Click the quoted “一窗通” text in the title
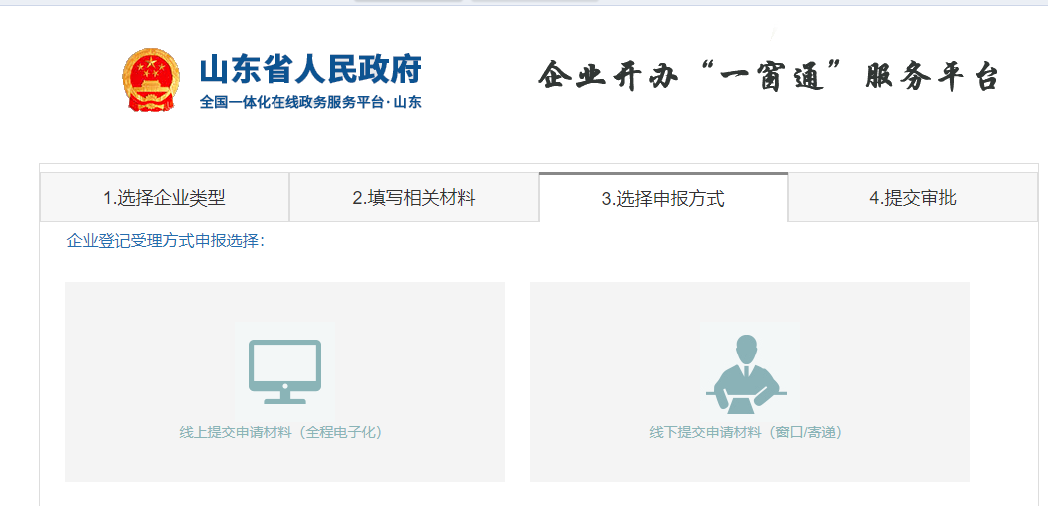The height and width of the screenshot is (506, 1048). pos(766,76)
